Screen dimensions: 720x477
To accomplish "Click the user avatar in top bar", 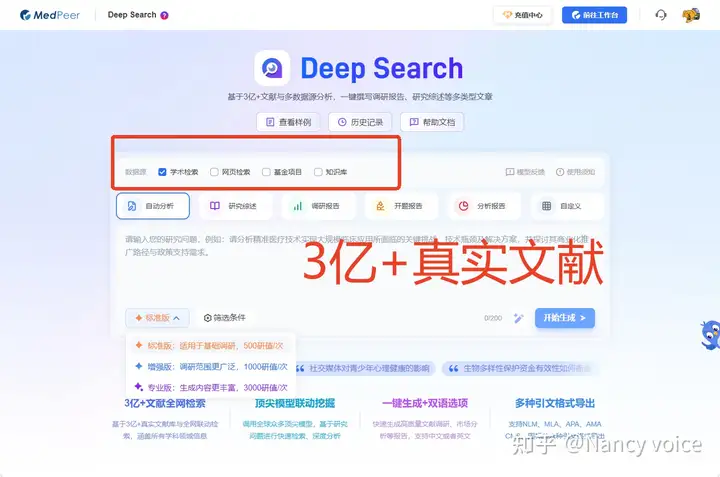I will point(691,15).
